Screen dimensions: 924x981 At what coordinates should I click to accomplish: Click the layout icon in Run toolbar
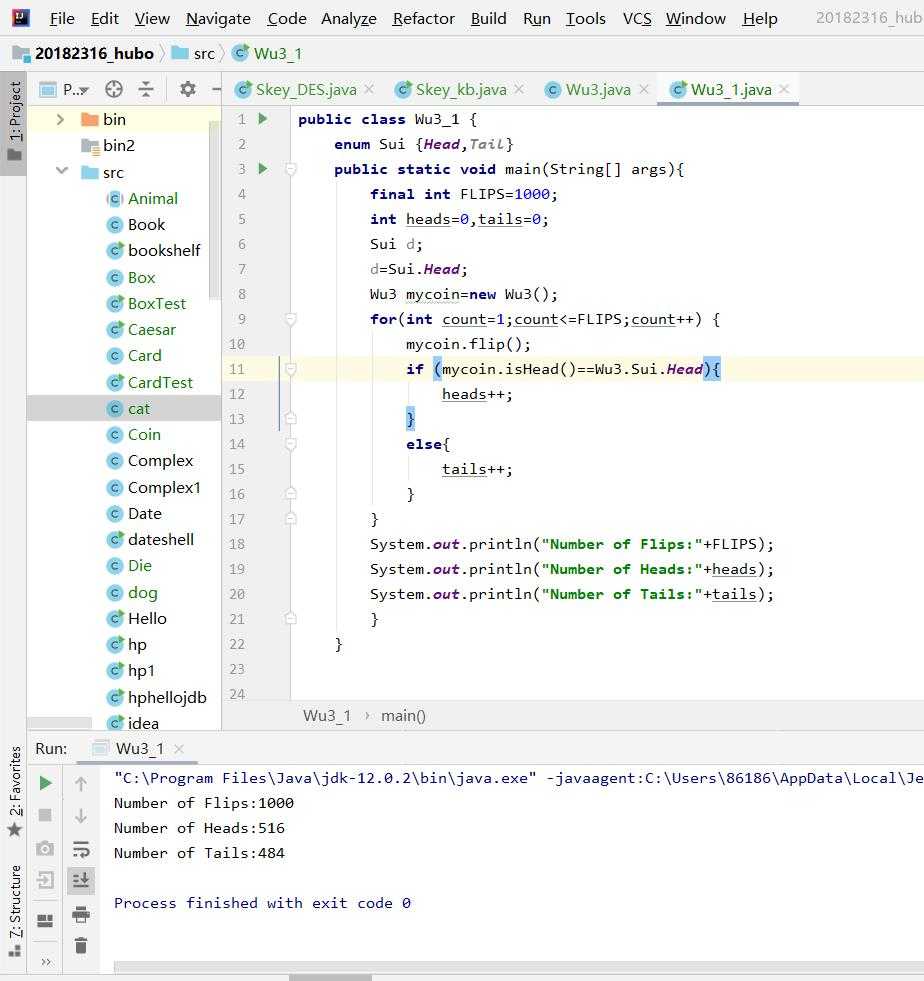[x=45, y=920]
